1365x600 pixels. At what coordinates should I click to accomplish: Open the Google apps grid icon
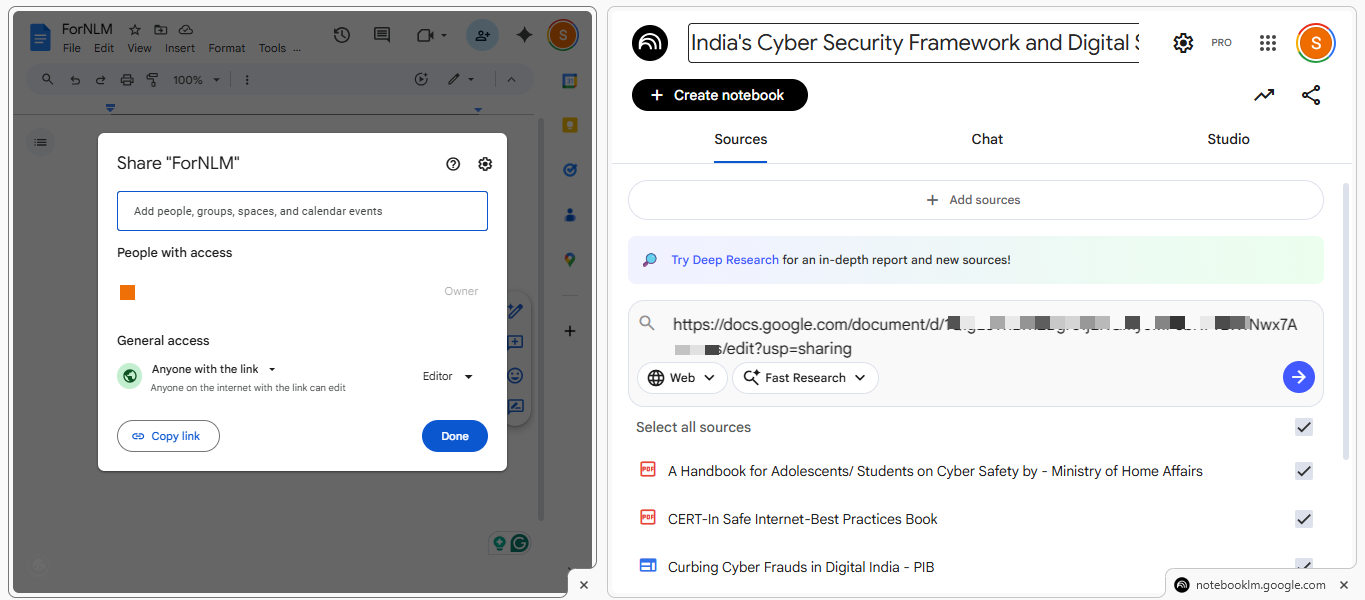click(x=1268, y=43)
